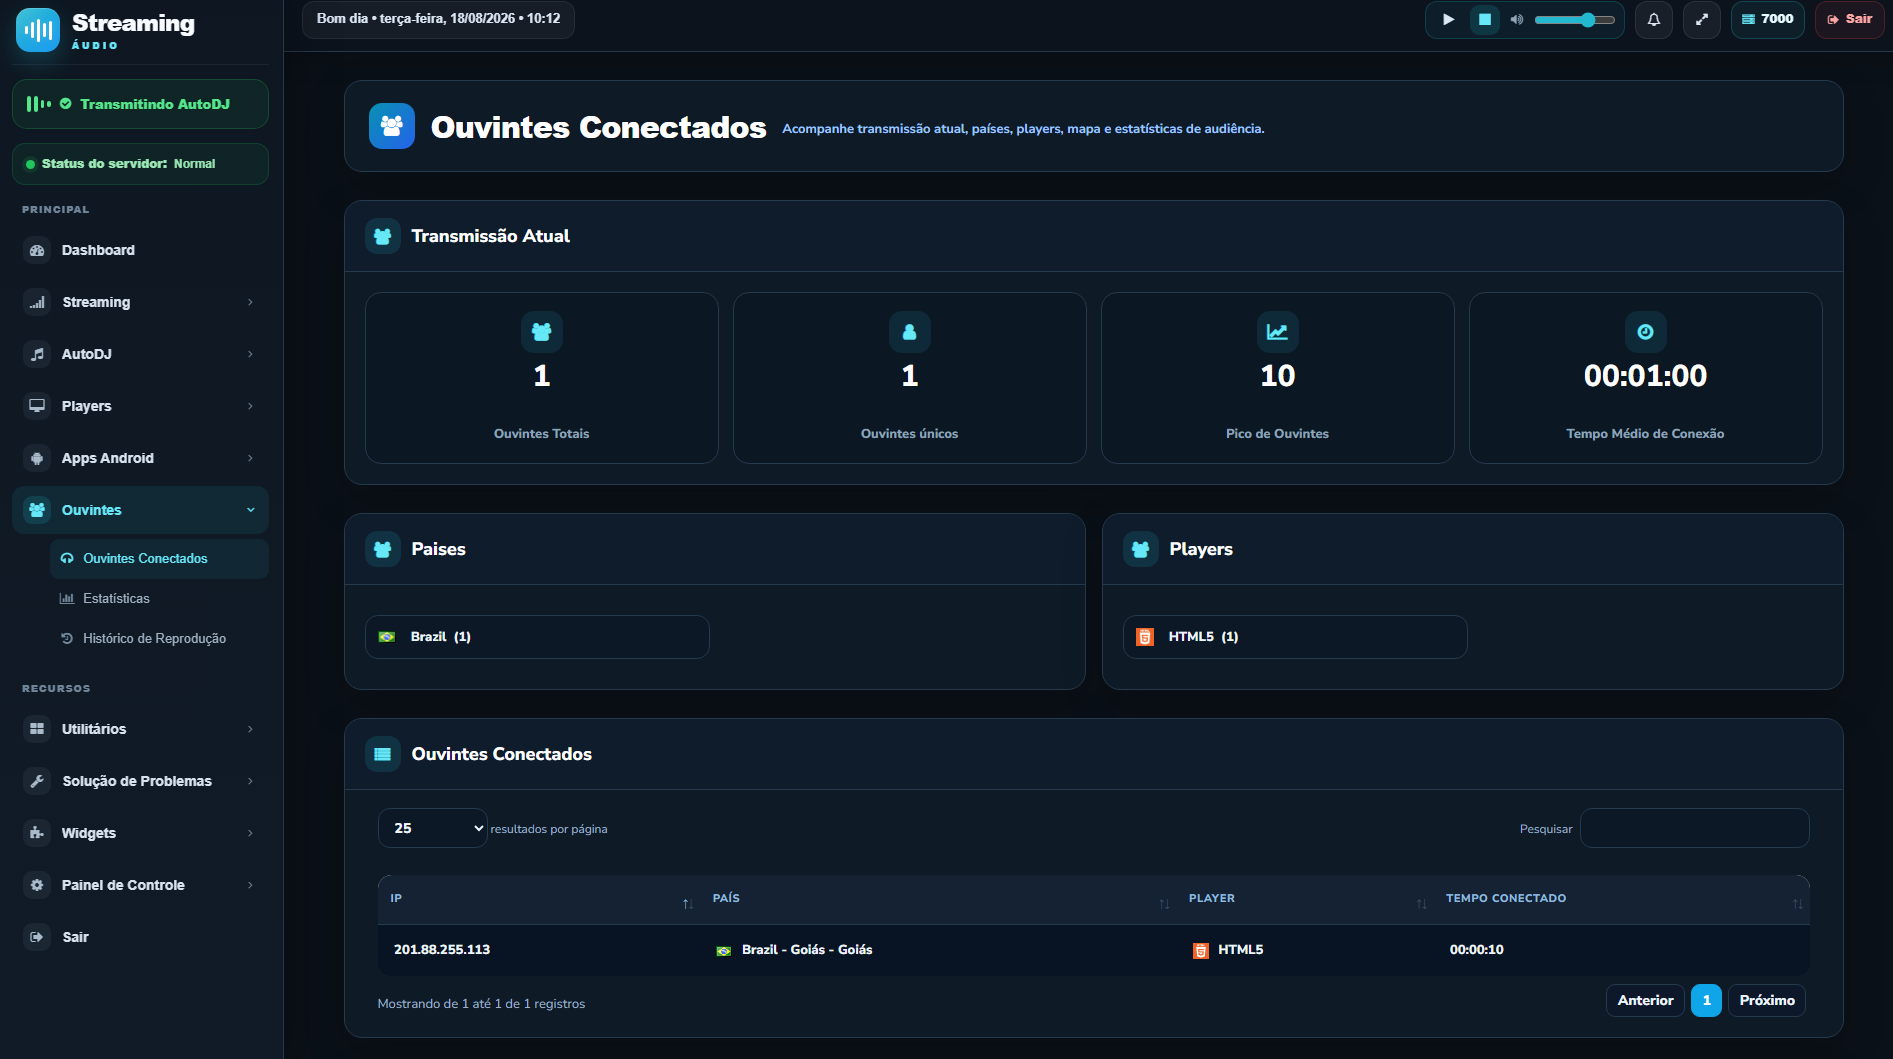
Task: Click the Pico de Ouvintes chart icon
Action: [x=1278, y=332]
